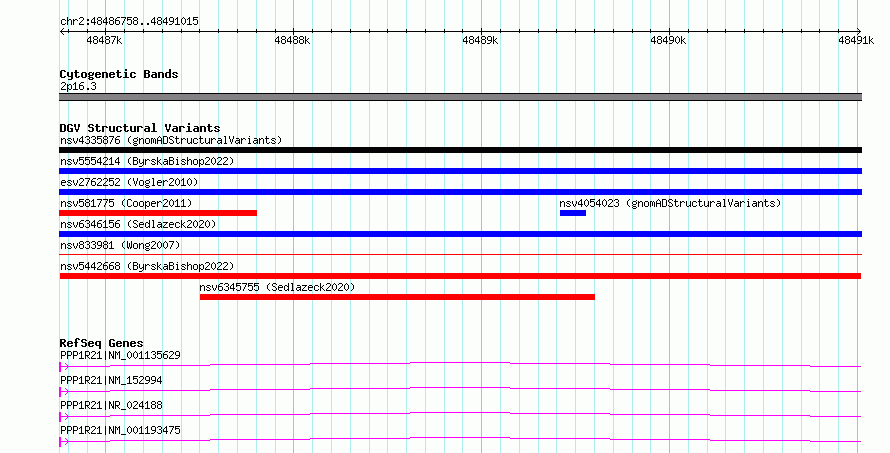Image resolution: width=890 pixels, height=453 pixels.
Task: Click the 48491k ruler tick label
Action: (x=856, y=40)
